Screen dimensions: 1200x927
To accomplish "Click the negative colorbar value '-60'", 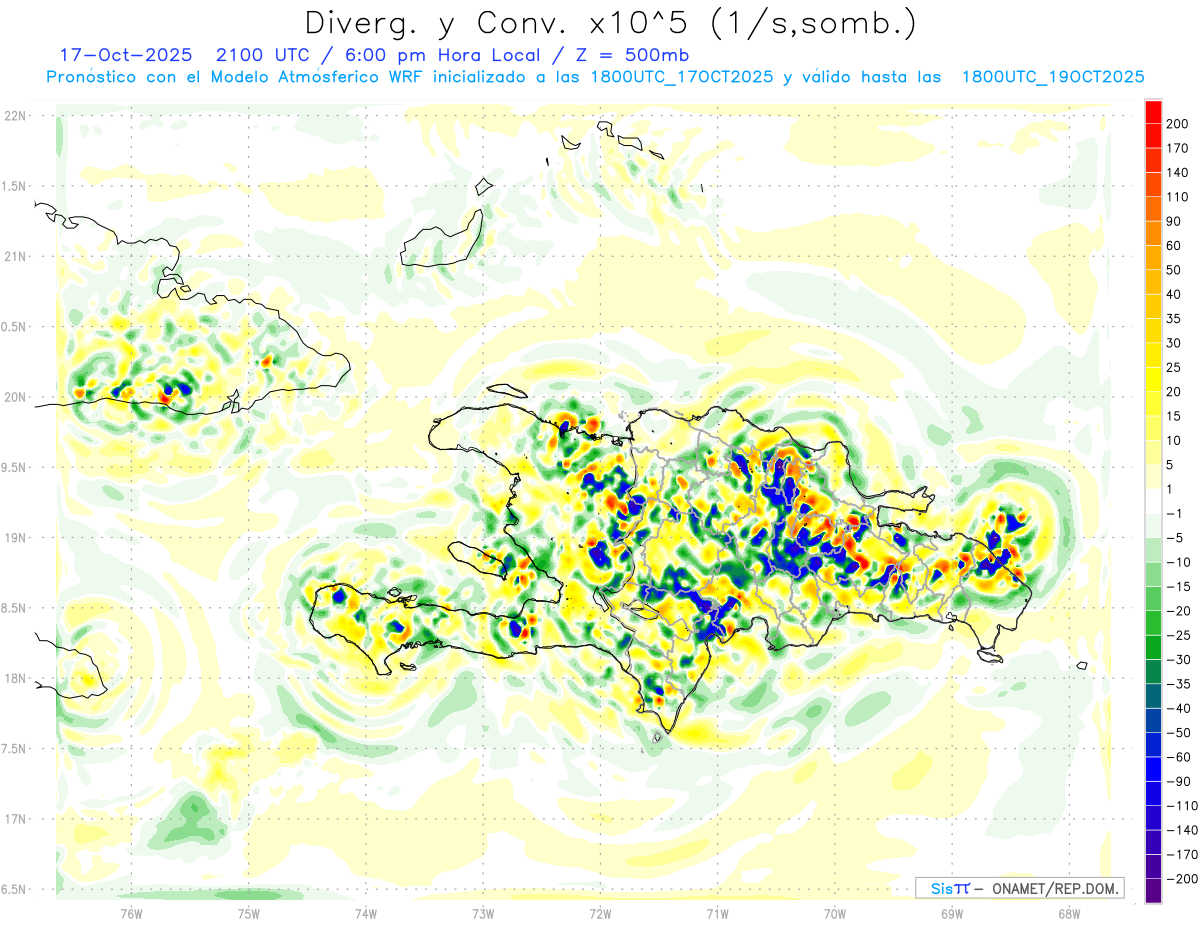I will [x=1179, y=757].
